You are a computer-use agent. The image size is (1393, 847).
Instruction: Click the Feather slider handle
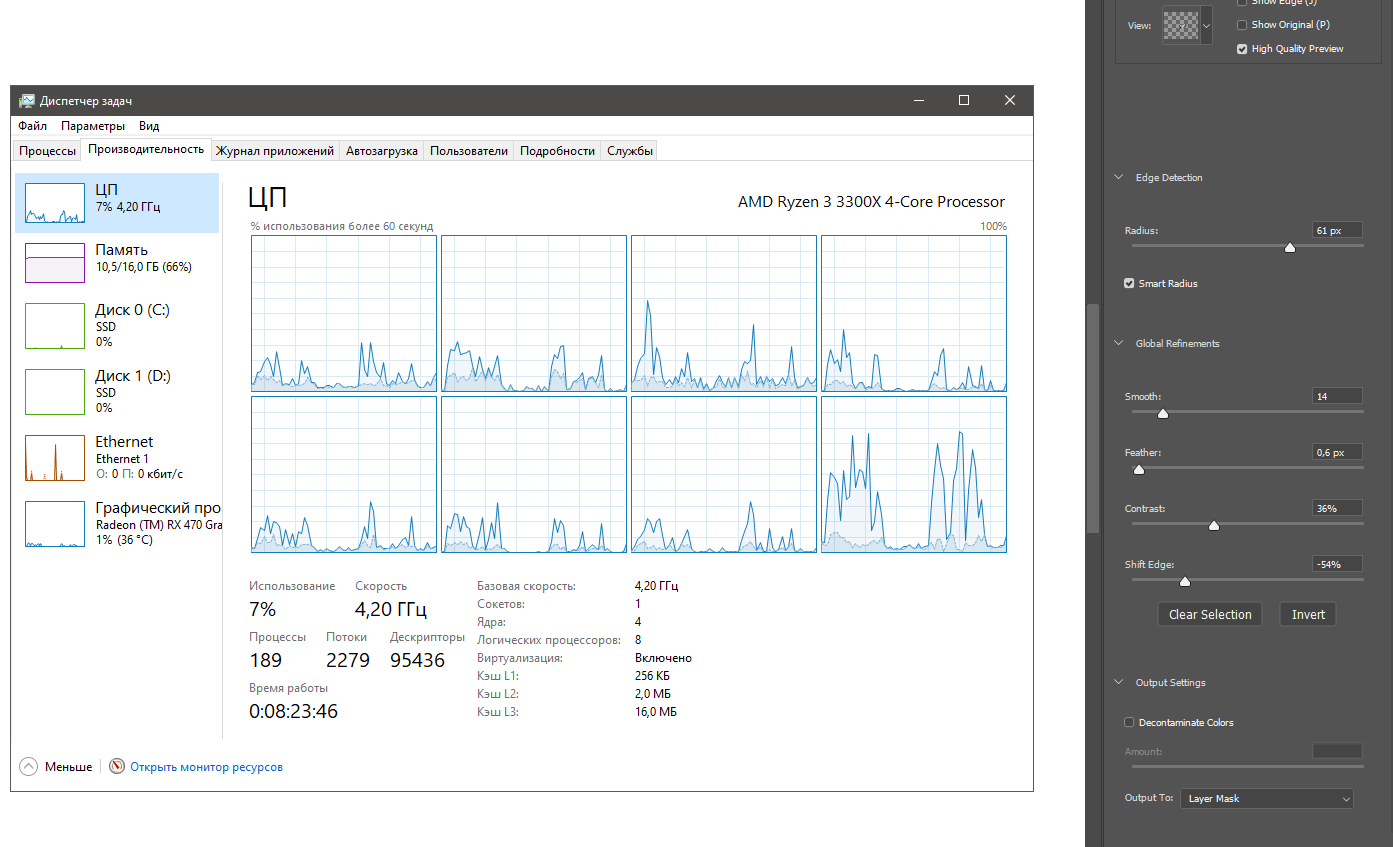click(x=1138, y=469)
